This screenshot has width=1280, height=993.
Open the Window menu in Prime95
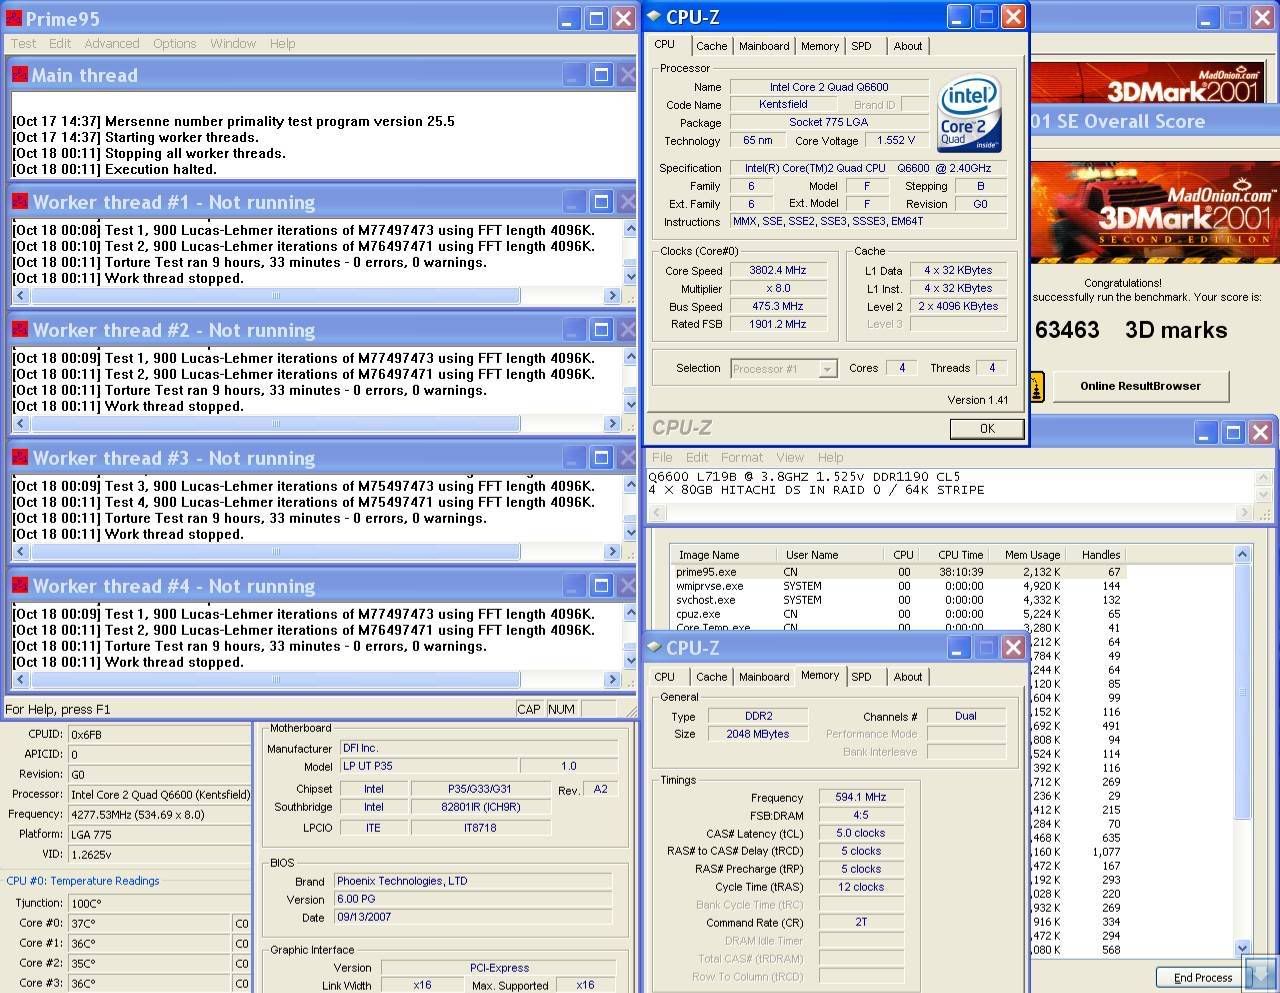[233, 44]
